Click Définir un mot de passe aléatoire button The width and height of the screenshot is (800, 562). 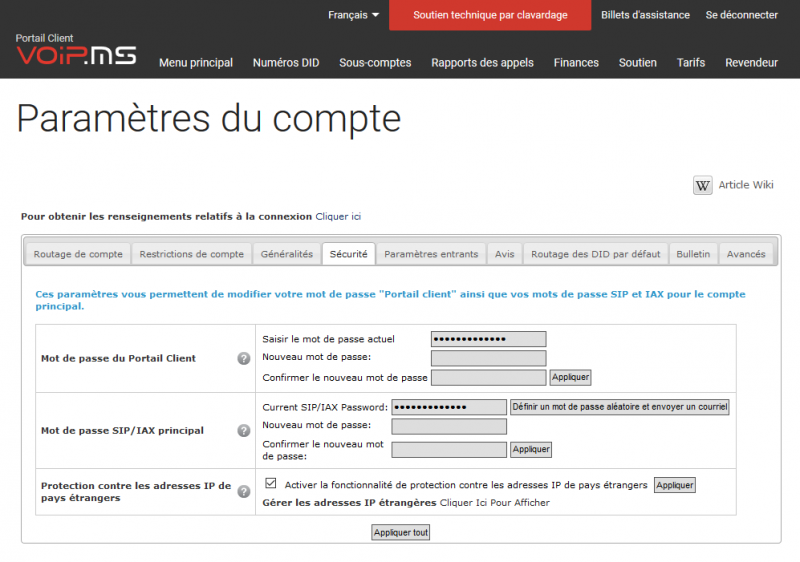pyautogui.click(x=620, y=407)
